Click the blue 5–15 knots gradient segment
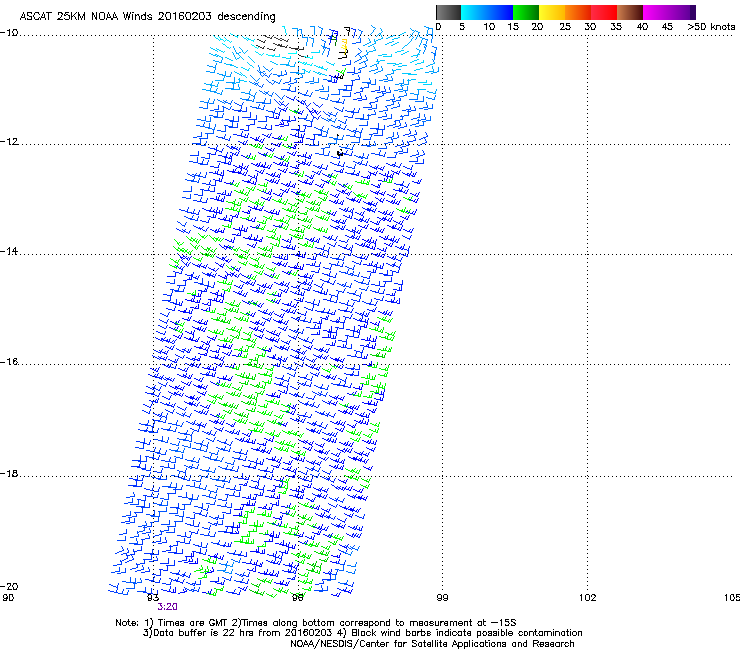740x650 pixels. (x=487, y=12)
